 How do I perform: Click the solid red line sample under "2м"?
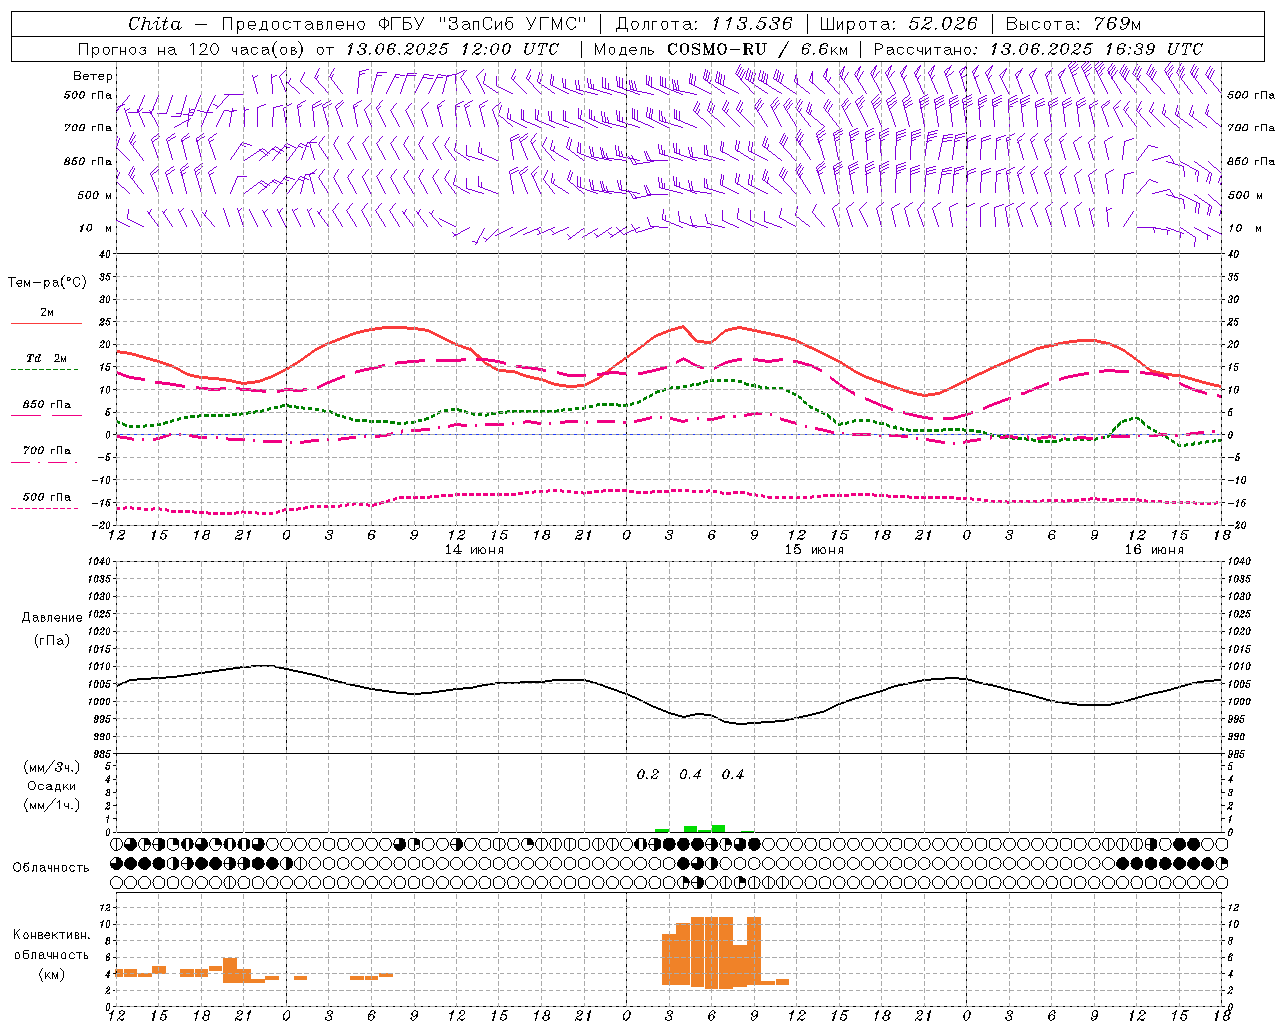(x=47, y=324)
